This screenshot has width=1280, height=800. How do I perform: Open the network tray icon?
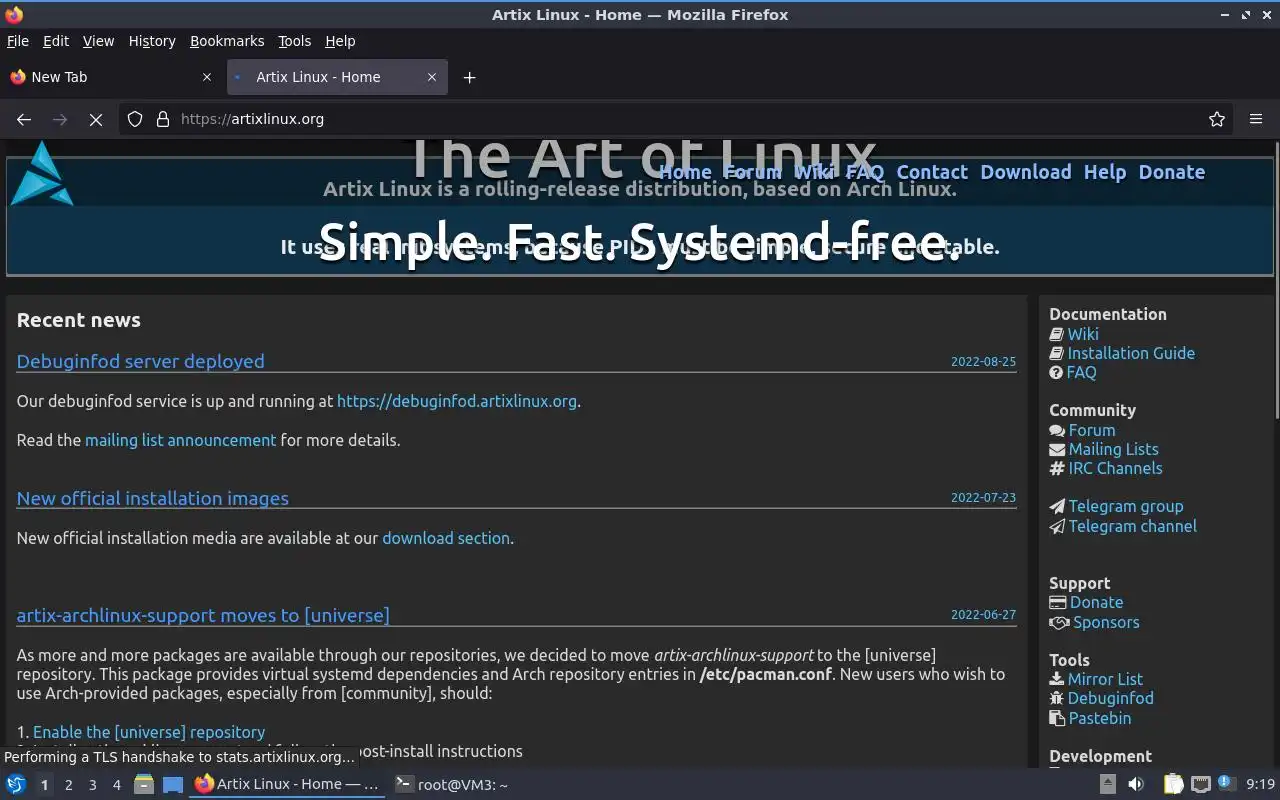coord(1201,785)
